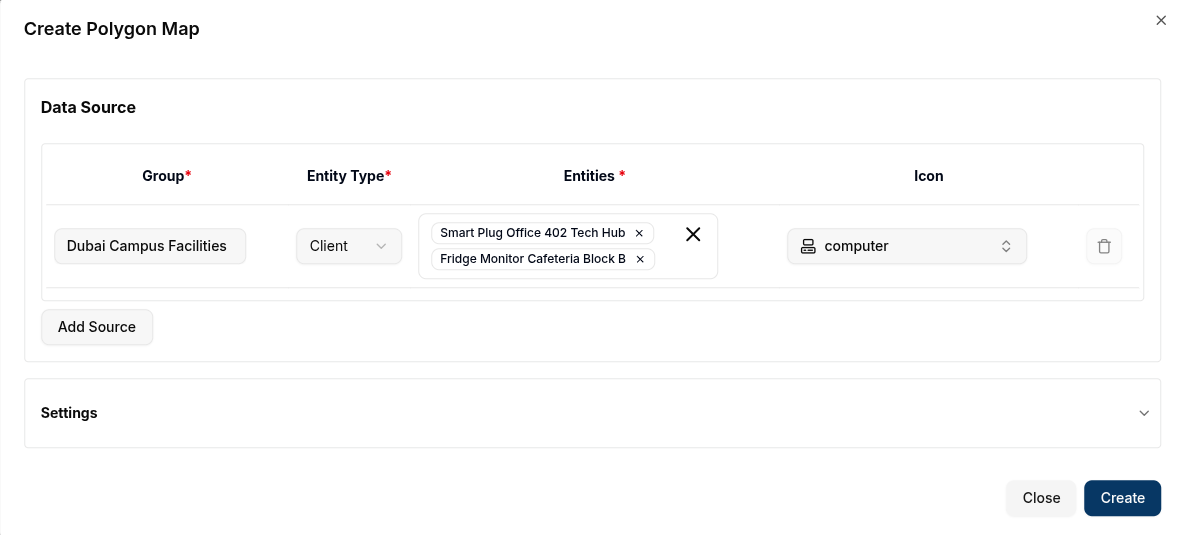Select the Smart Plug Office 402 Tech Hub label

[532, 233]
